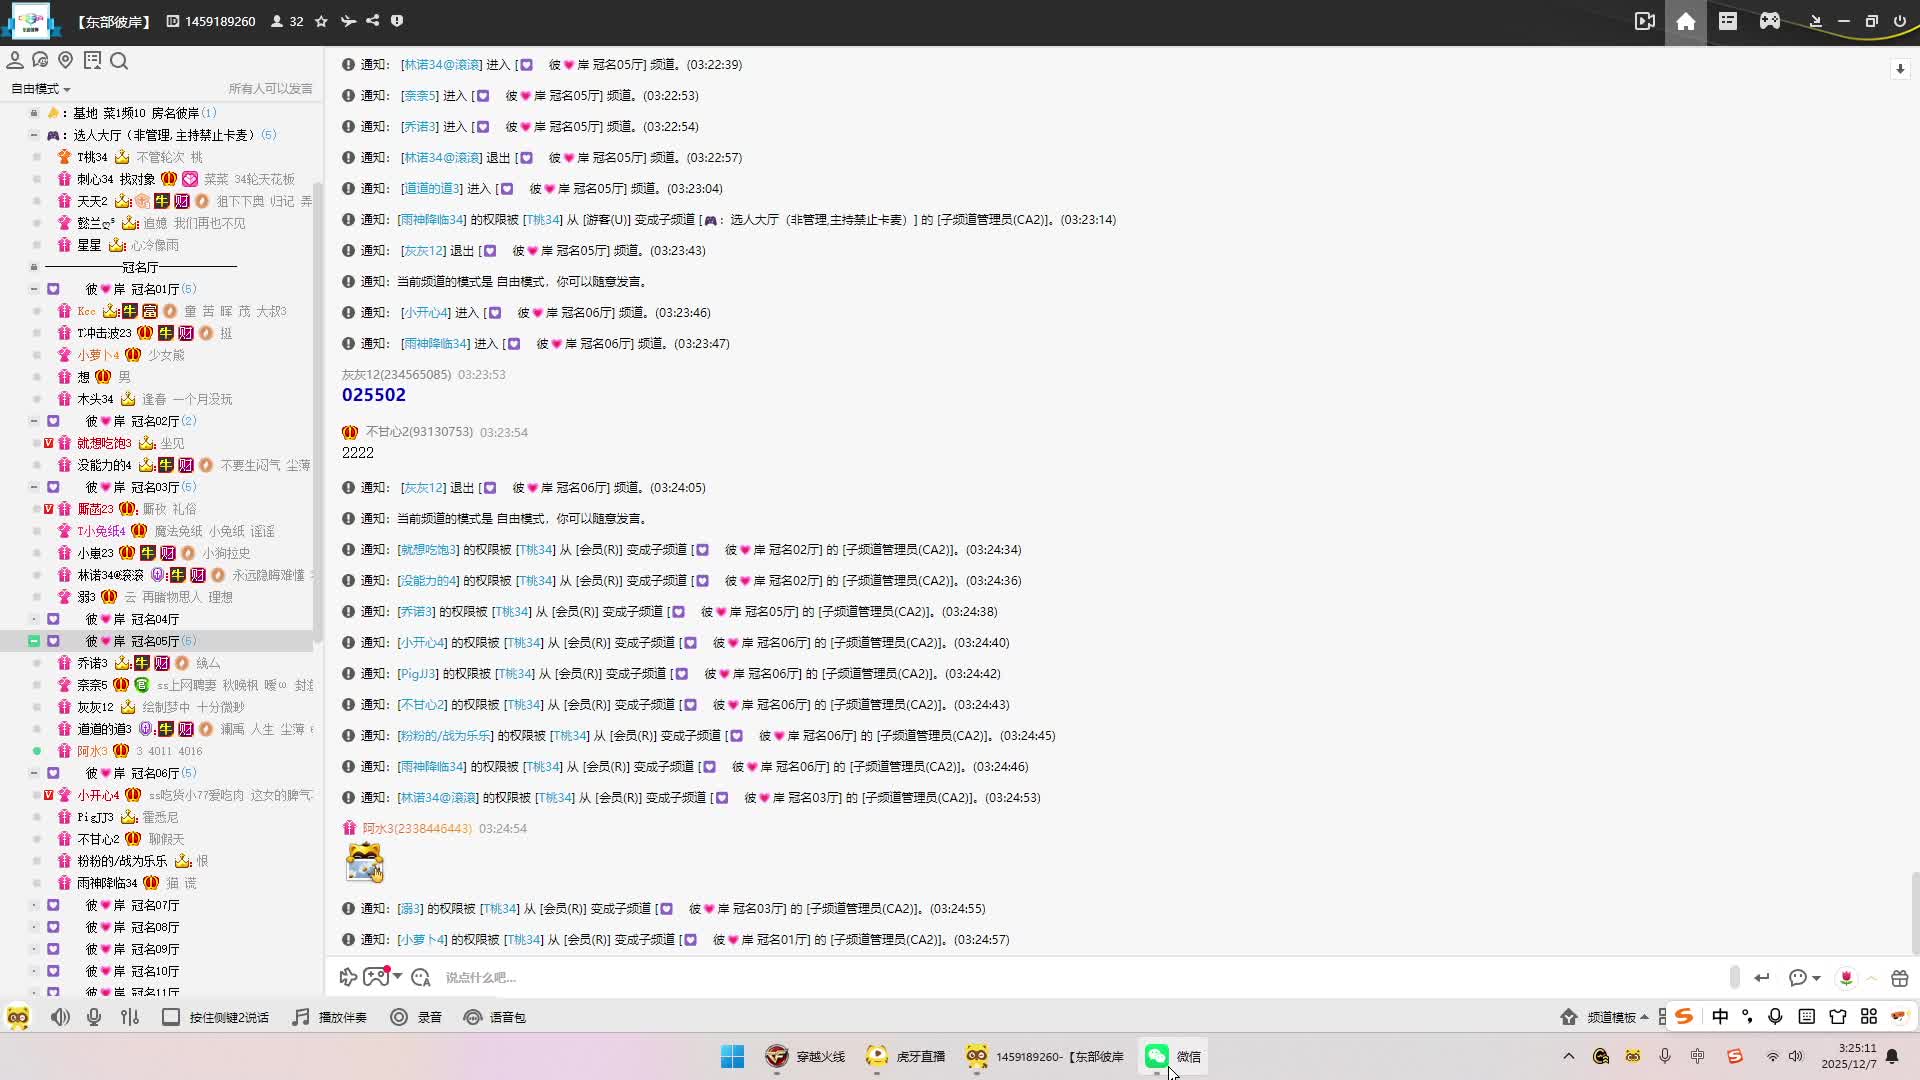The width and height of the screenshot is (1920, 1080).
Task: Open the 频道模板 dropdown
Action: click(x=1610, y=1017)
